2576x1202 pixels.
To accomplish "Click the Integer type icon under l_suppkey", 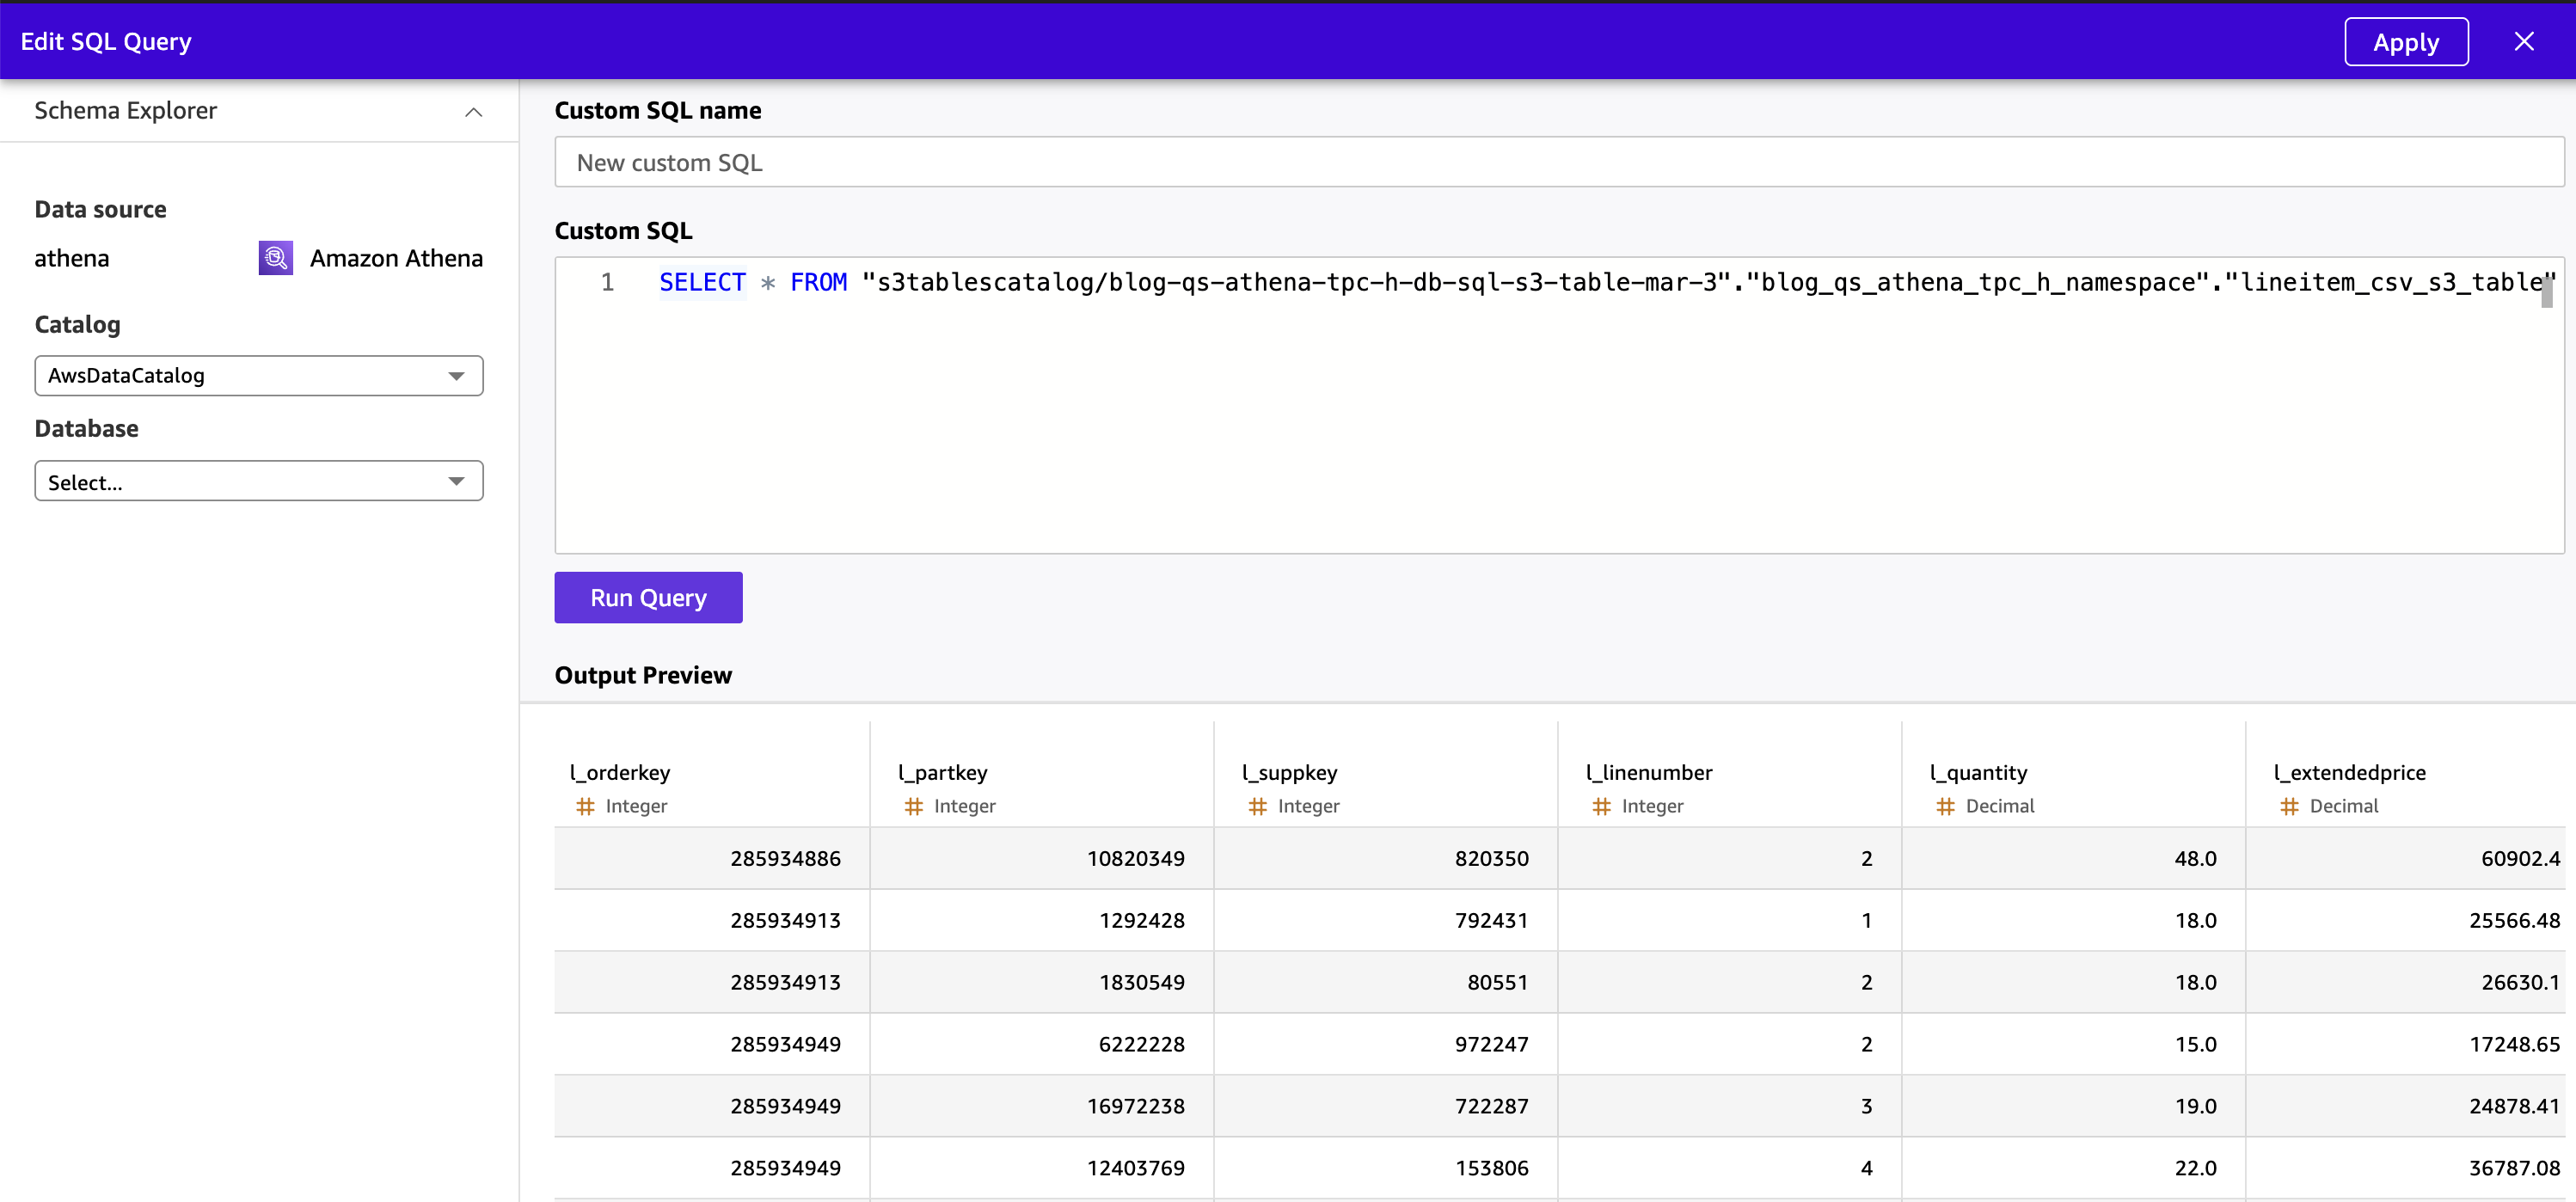I will click(1257, 806).
